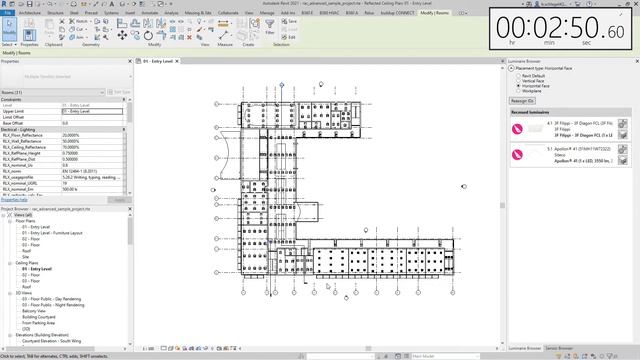
Task: Click the RLX_nominal_Em value 500.00 lx
Action: click(x=92, y=189)
